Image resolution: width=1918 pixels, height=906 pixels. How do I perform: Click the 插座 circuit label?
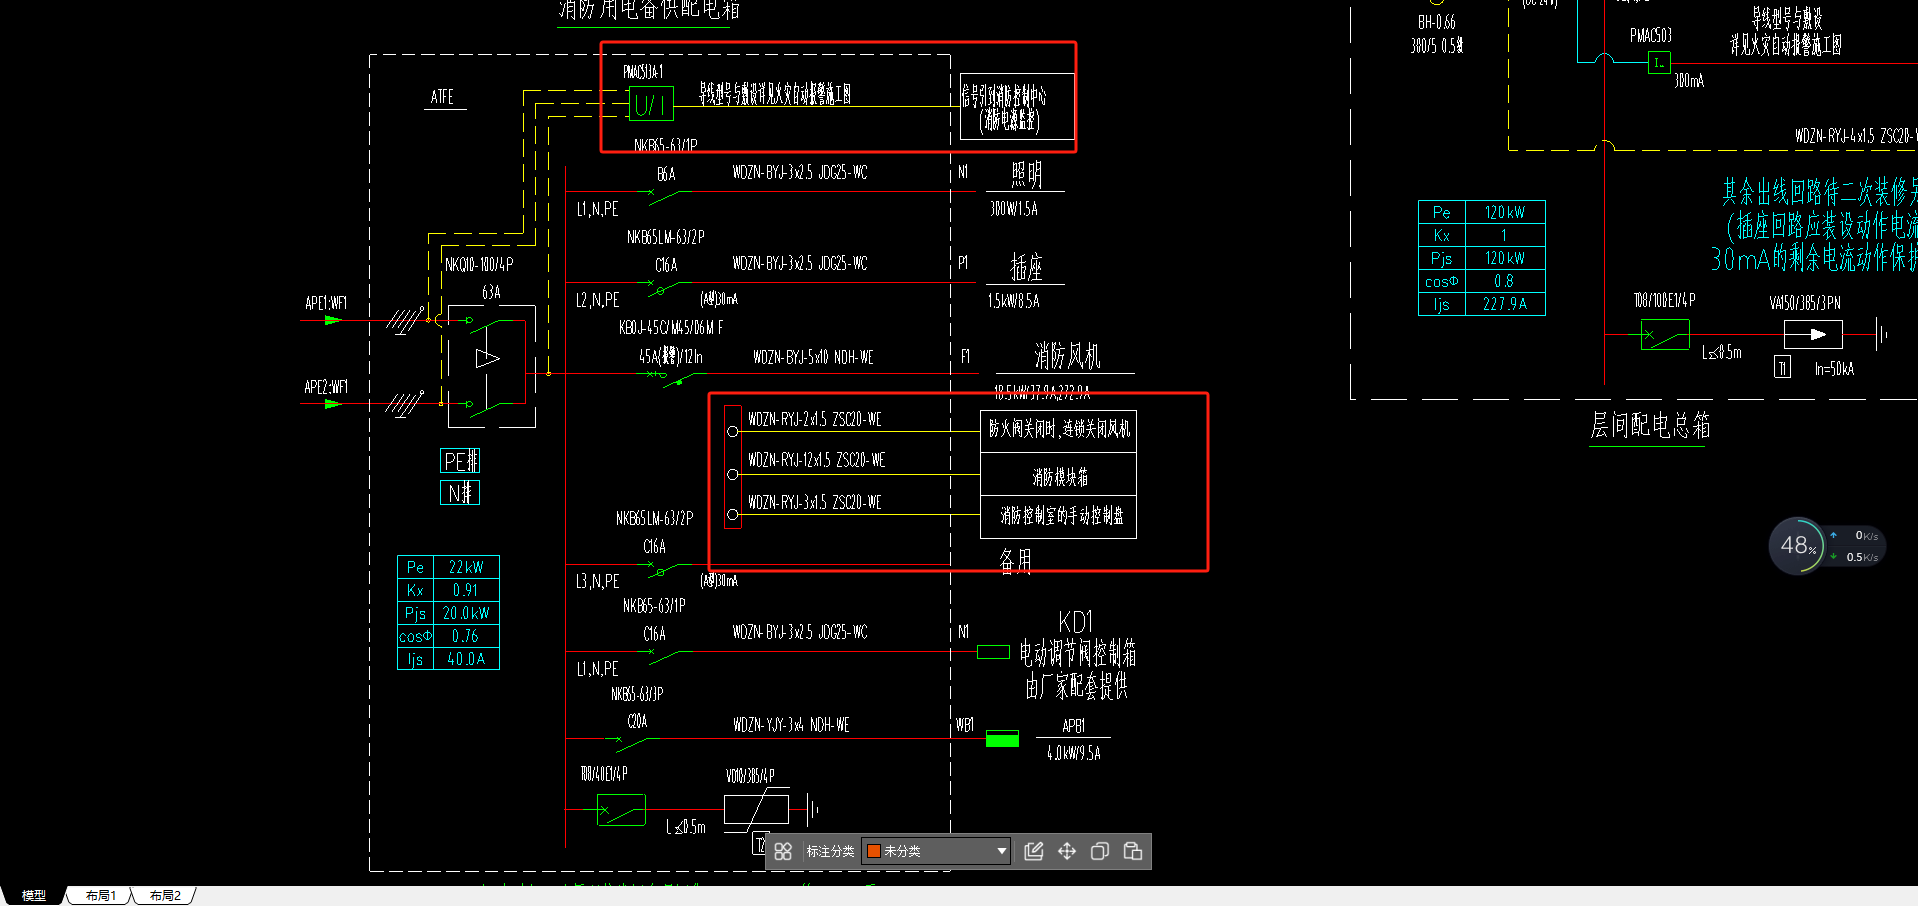click(1026, 267)
